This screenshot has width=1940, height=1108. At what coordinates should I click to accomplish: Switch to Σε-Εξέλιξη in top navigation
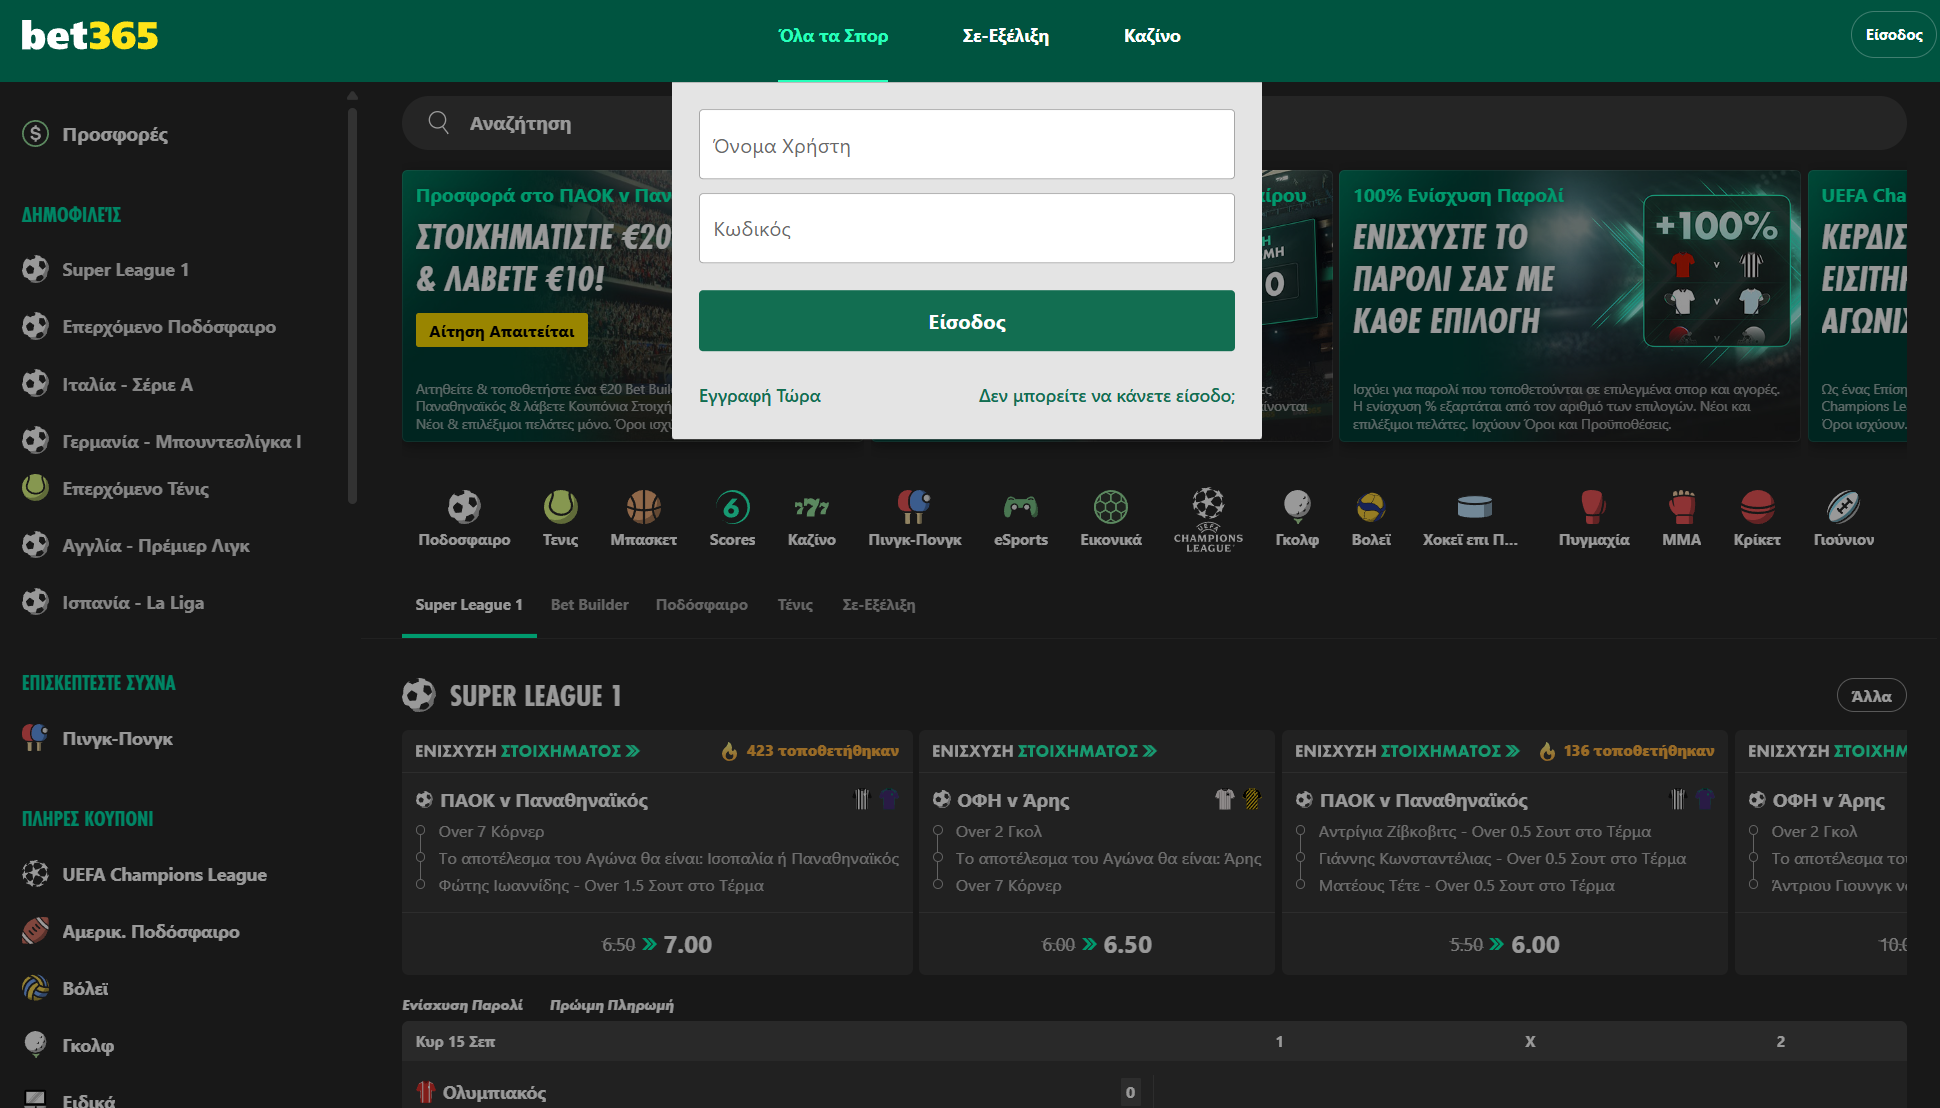(1005, 36)
